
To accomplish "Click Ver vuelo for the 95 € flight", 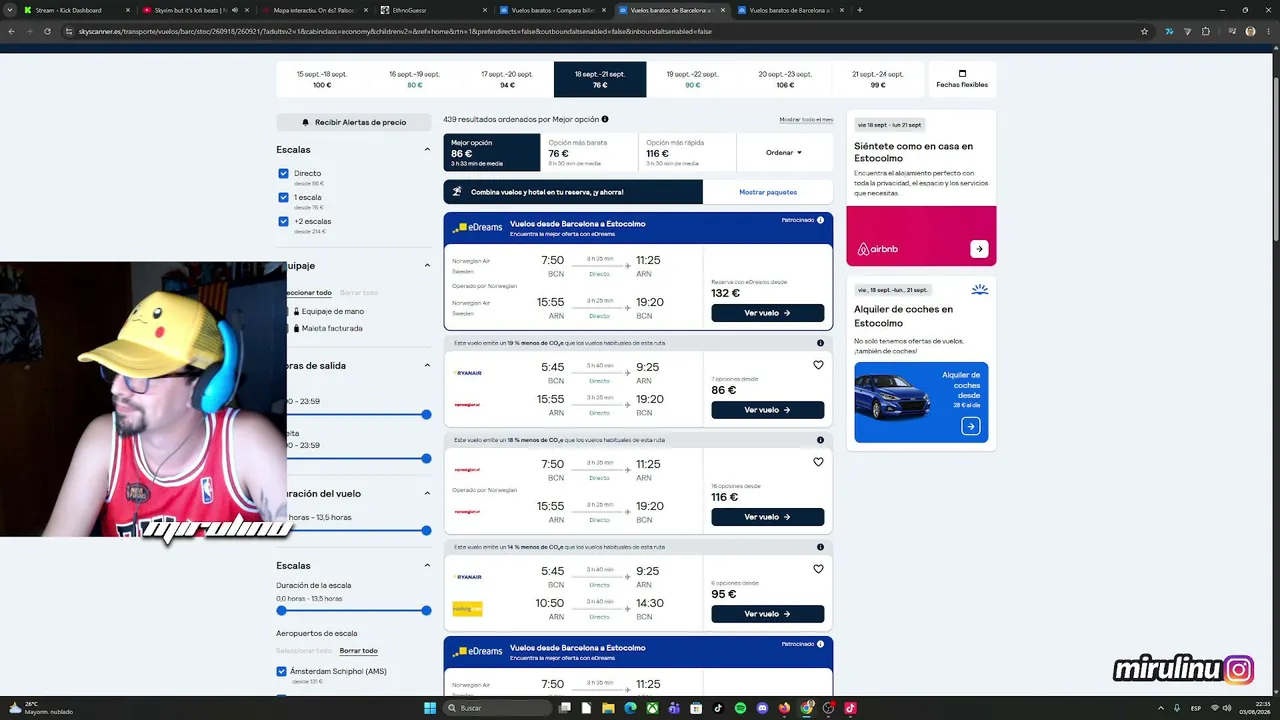I will click(x=768, y=614).
